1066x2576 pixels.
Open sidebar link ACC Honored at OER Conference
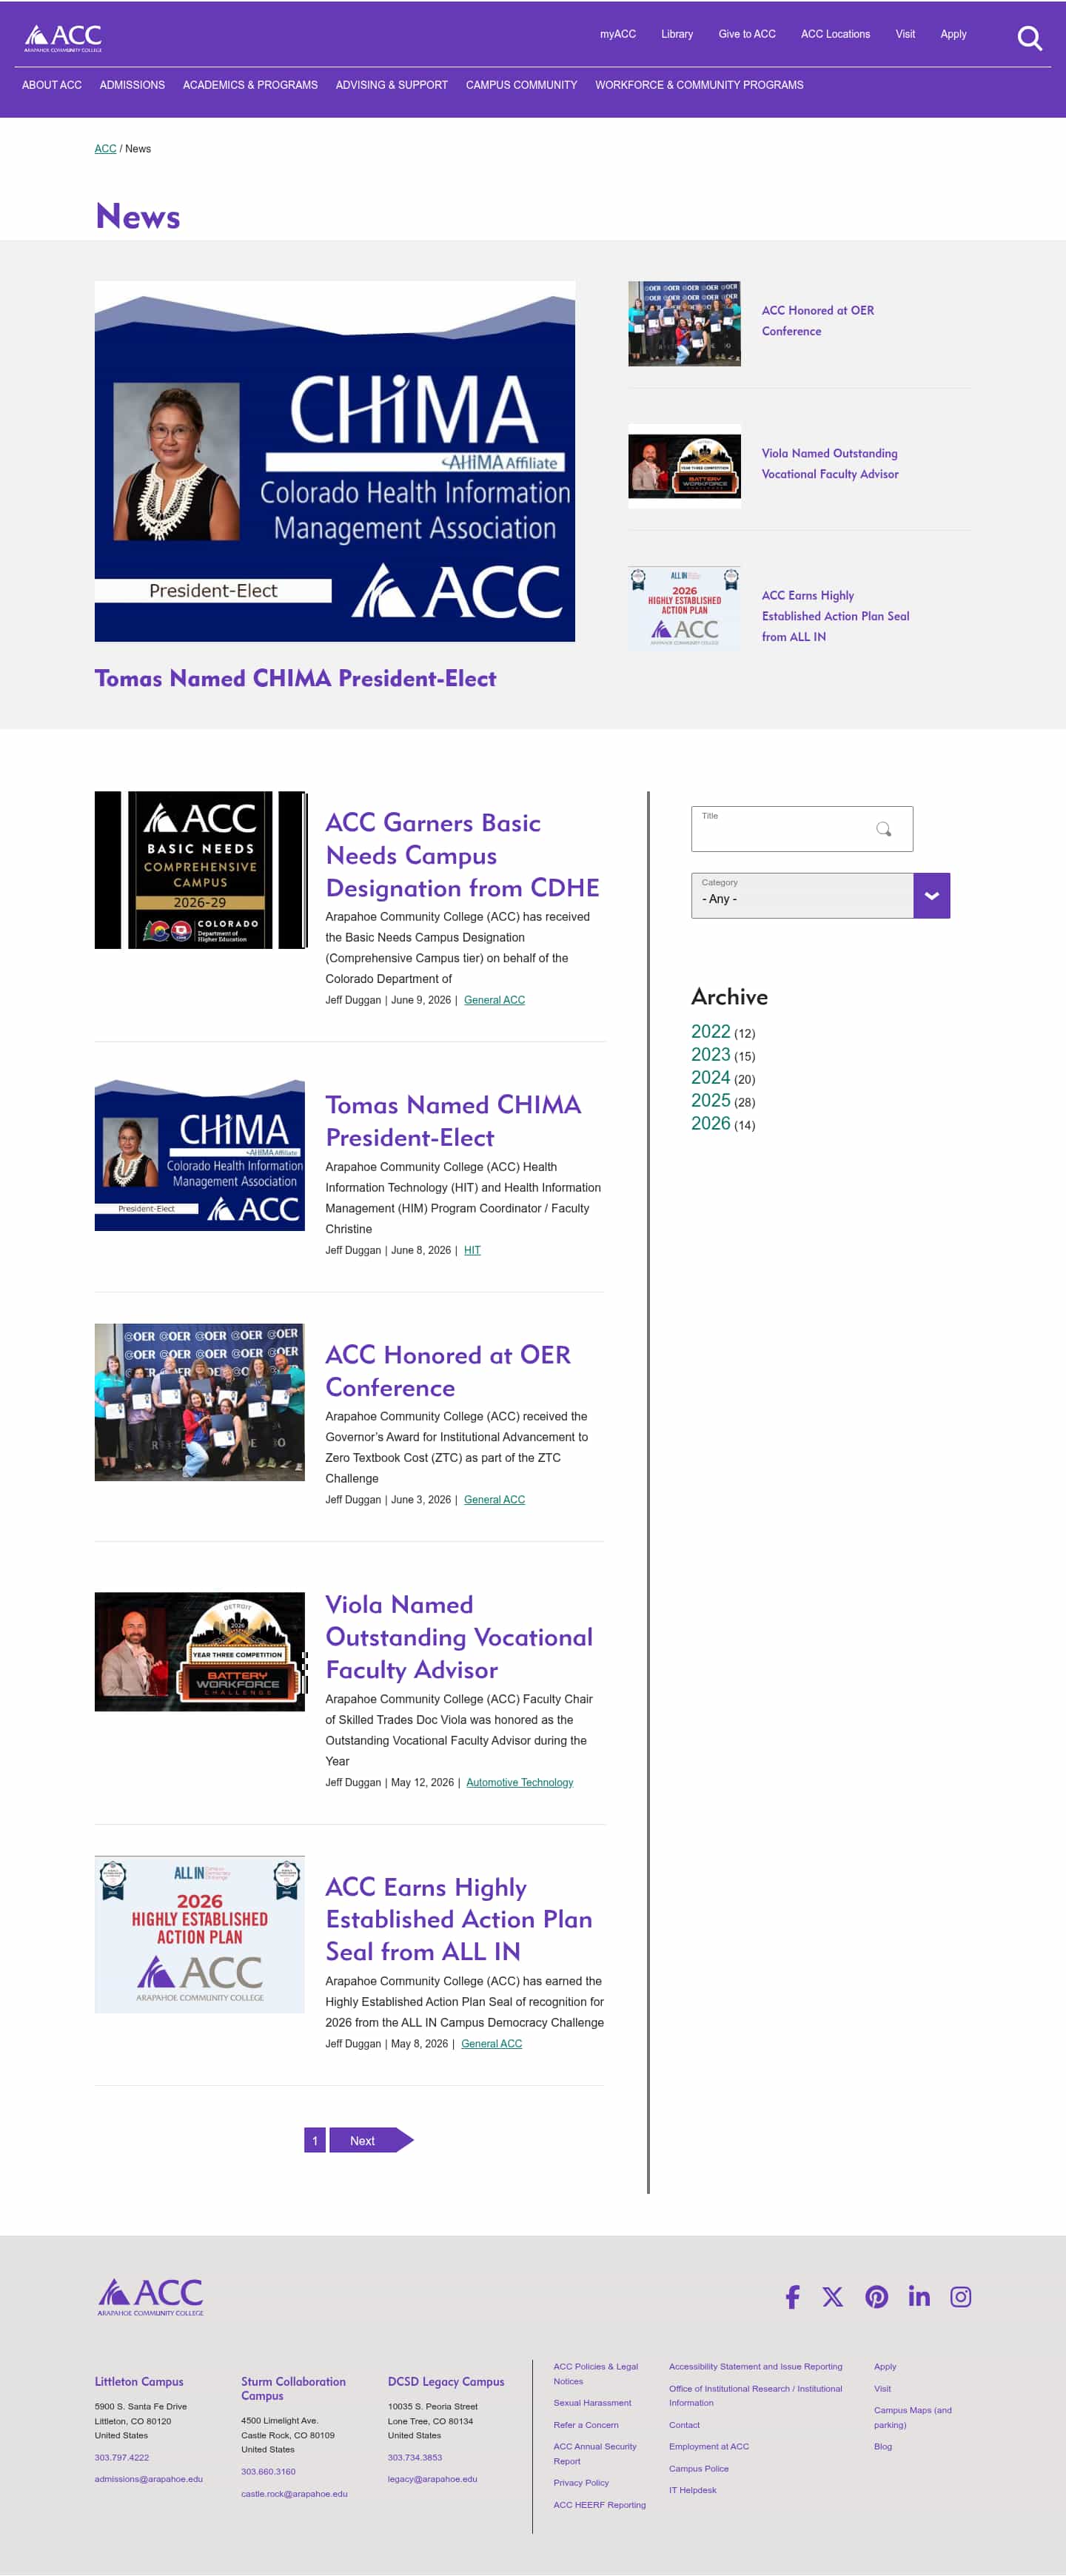[x=818, y=321]
